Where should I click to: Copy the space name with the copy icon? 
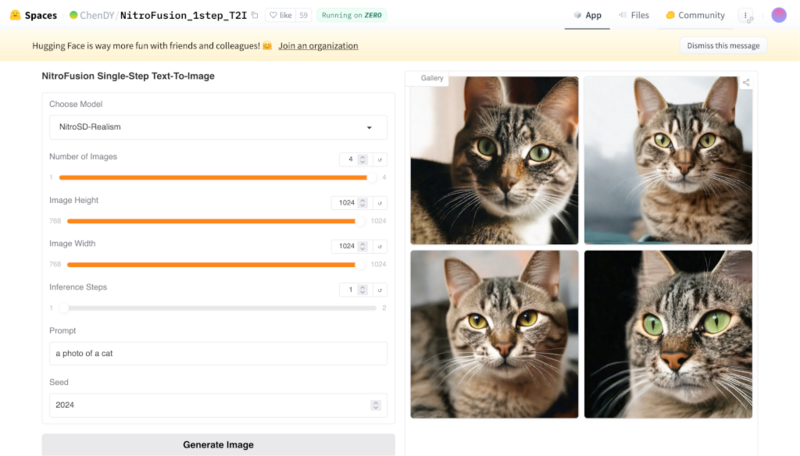point(255,15)
